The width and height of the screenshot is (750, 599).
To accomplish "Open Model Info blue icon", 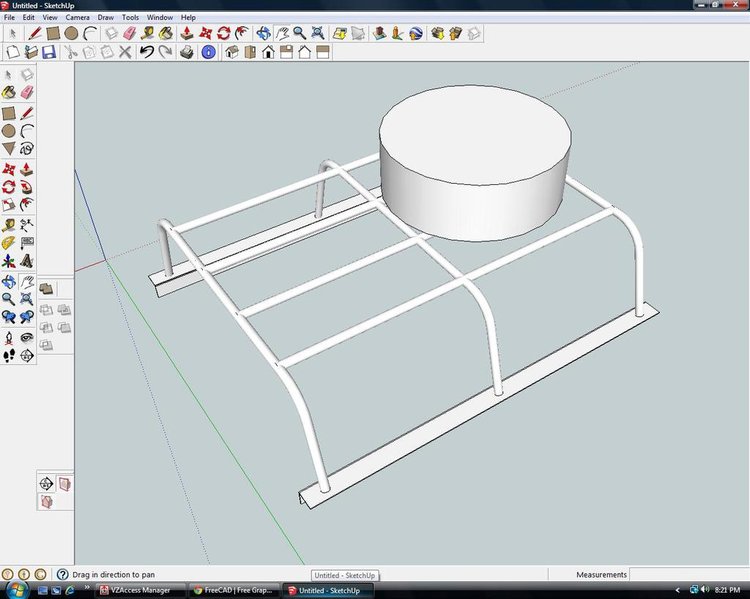I will tap(208, 52).
